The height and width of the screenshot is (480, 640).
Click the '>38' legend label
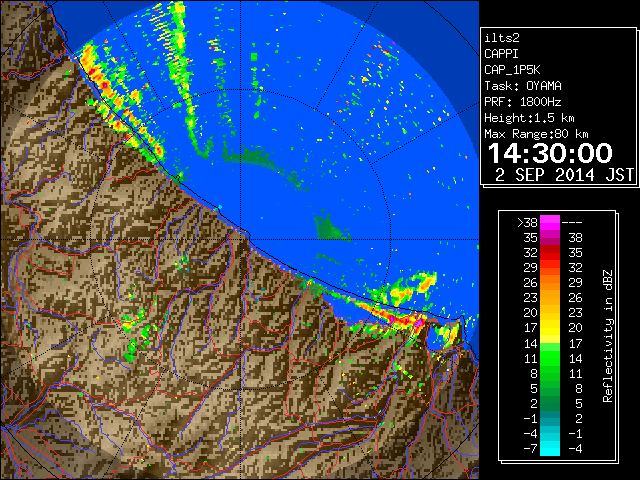[x=527, y=223]
